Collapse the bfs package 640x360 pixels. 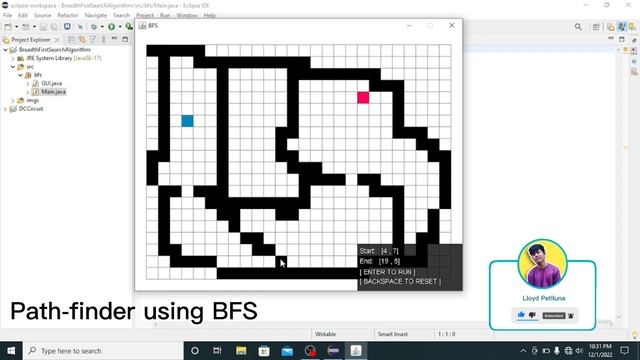pos(20,75)
